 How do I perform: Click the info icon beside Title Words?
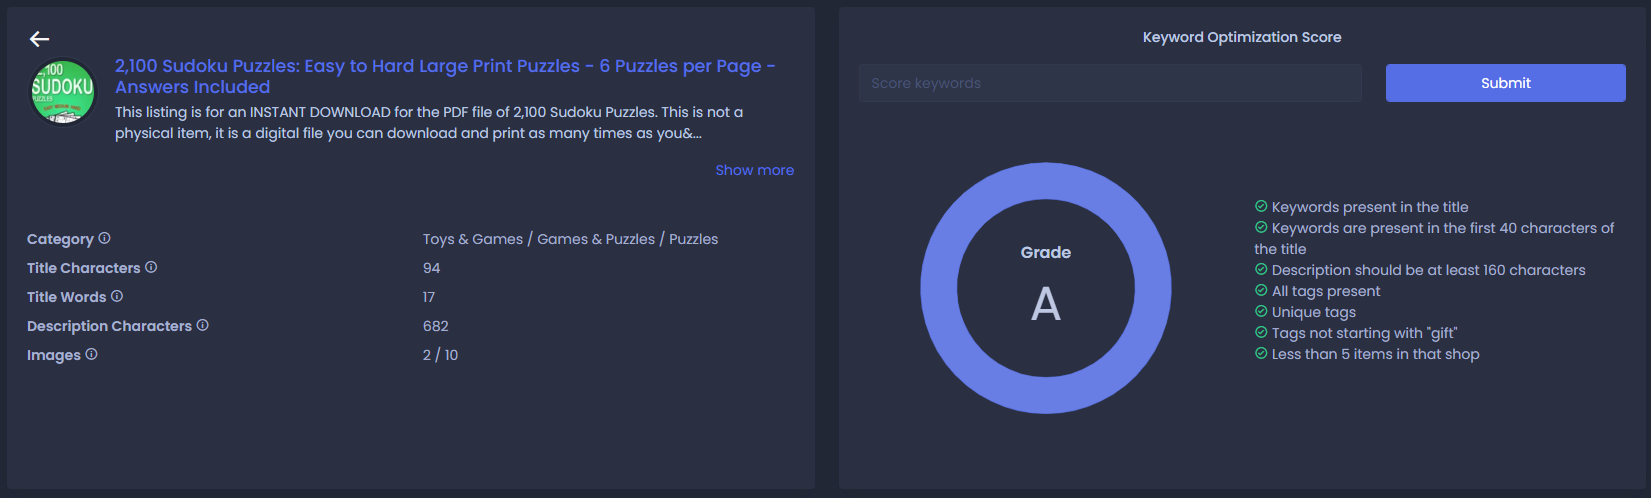117,296
